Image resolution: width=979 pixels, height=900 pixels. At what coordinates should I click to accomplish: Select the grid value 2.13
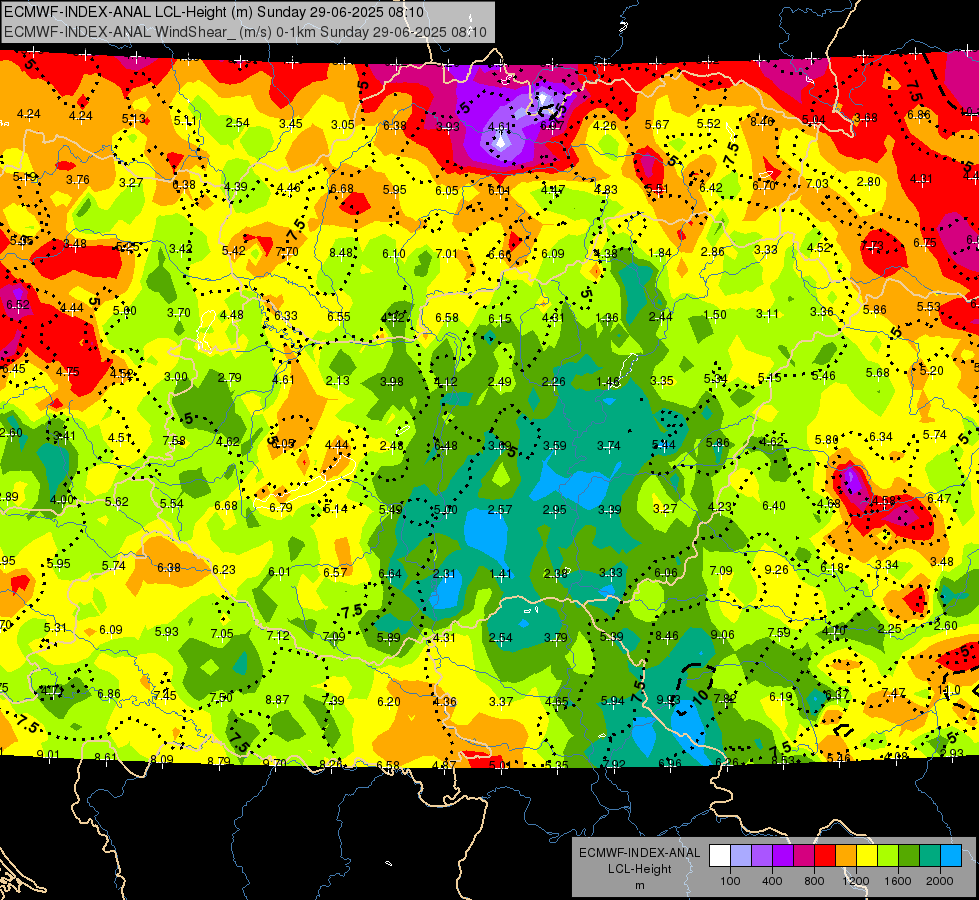pyautogui.click(x=338, y=380)
